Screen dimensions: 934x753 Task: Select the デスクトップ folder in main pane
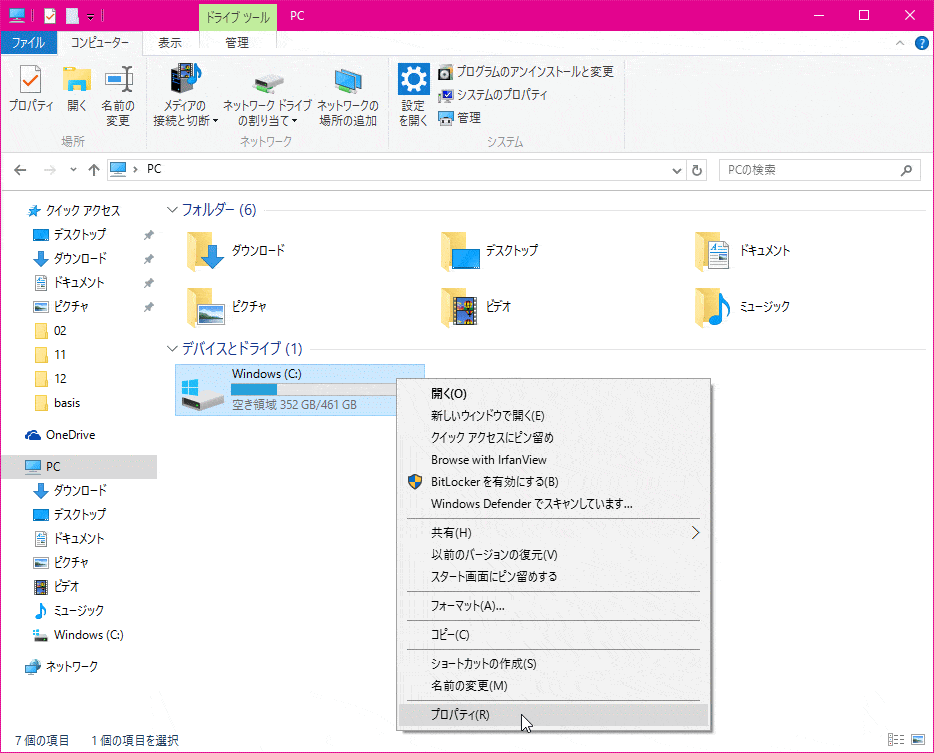click(490, 251)
